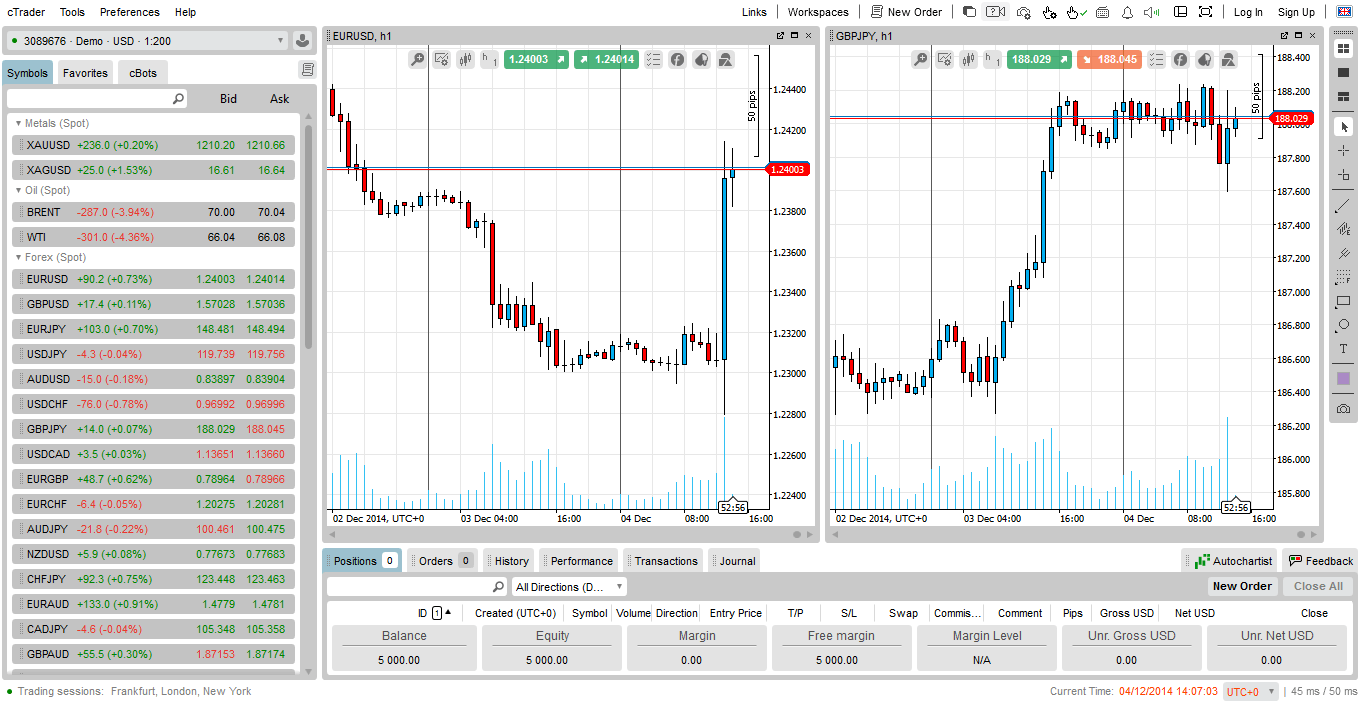
Task: Take a chart snapshot with camera icon
Action: click(1343, 408)
